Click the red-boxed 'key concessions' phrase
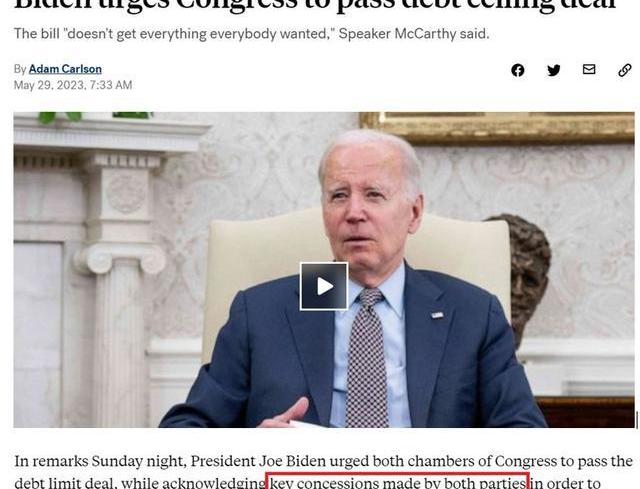 pos(398,482)
